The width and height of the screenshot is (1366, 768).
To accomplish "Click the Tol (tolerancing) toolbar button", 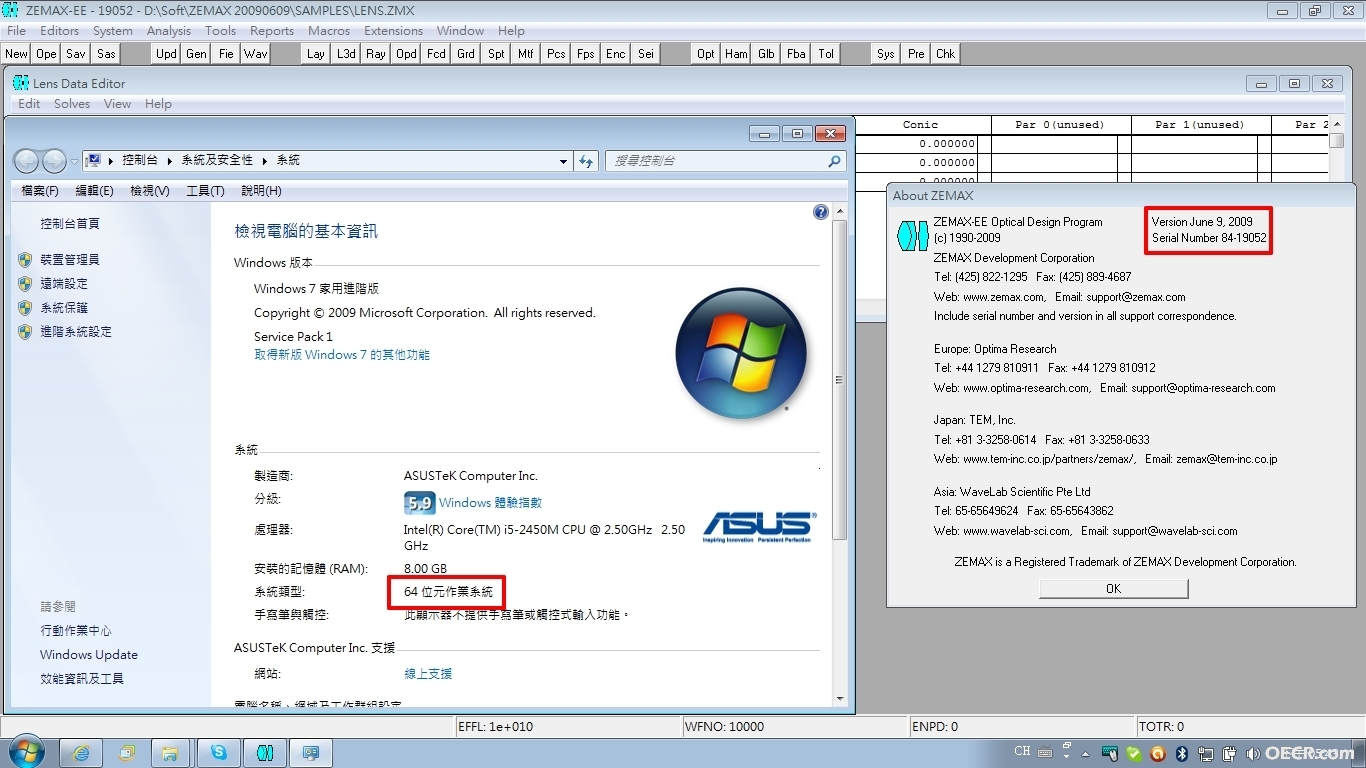I will pos(827,54).
